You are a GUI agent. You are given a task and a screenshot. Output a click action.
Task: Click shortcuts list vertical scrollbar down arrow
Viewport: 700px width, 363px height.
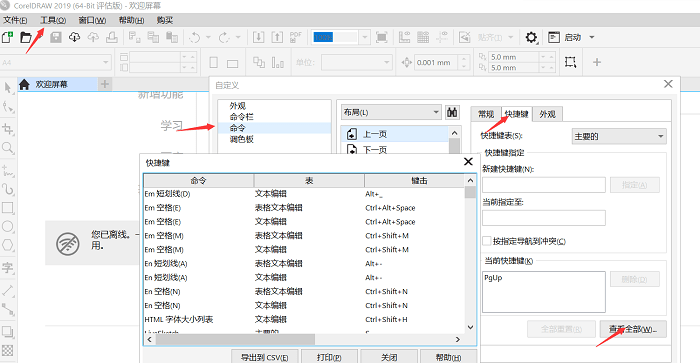pyautogui.click(x=470, y=327)
